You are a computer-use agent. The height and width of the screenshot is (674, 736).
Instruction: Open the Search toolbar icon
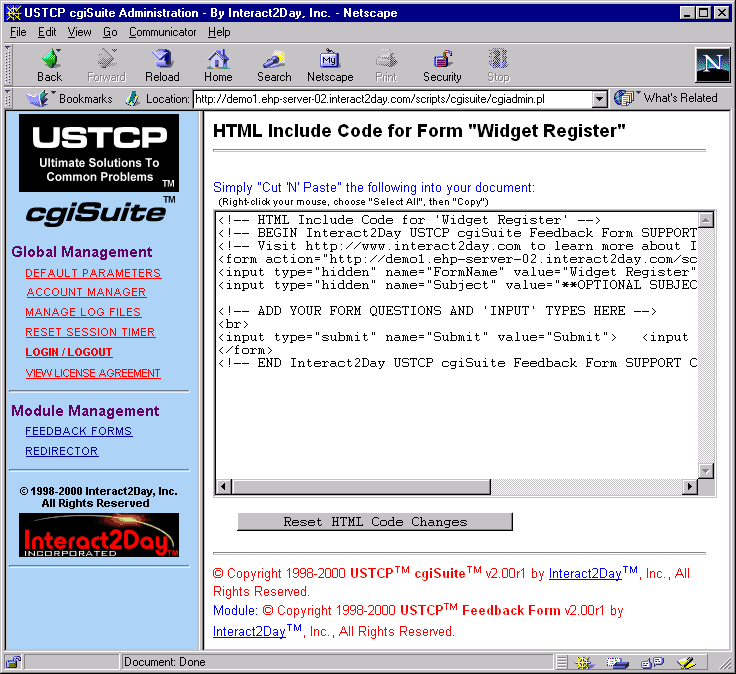coord(274,65)
